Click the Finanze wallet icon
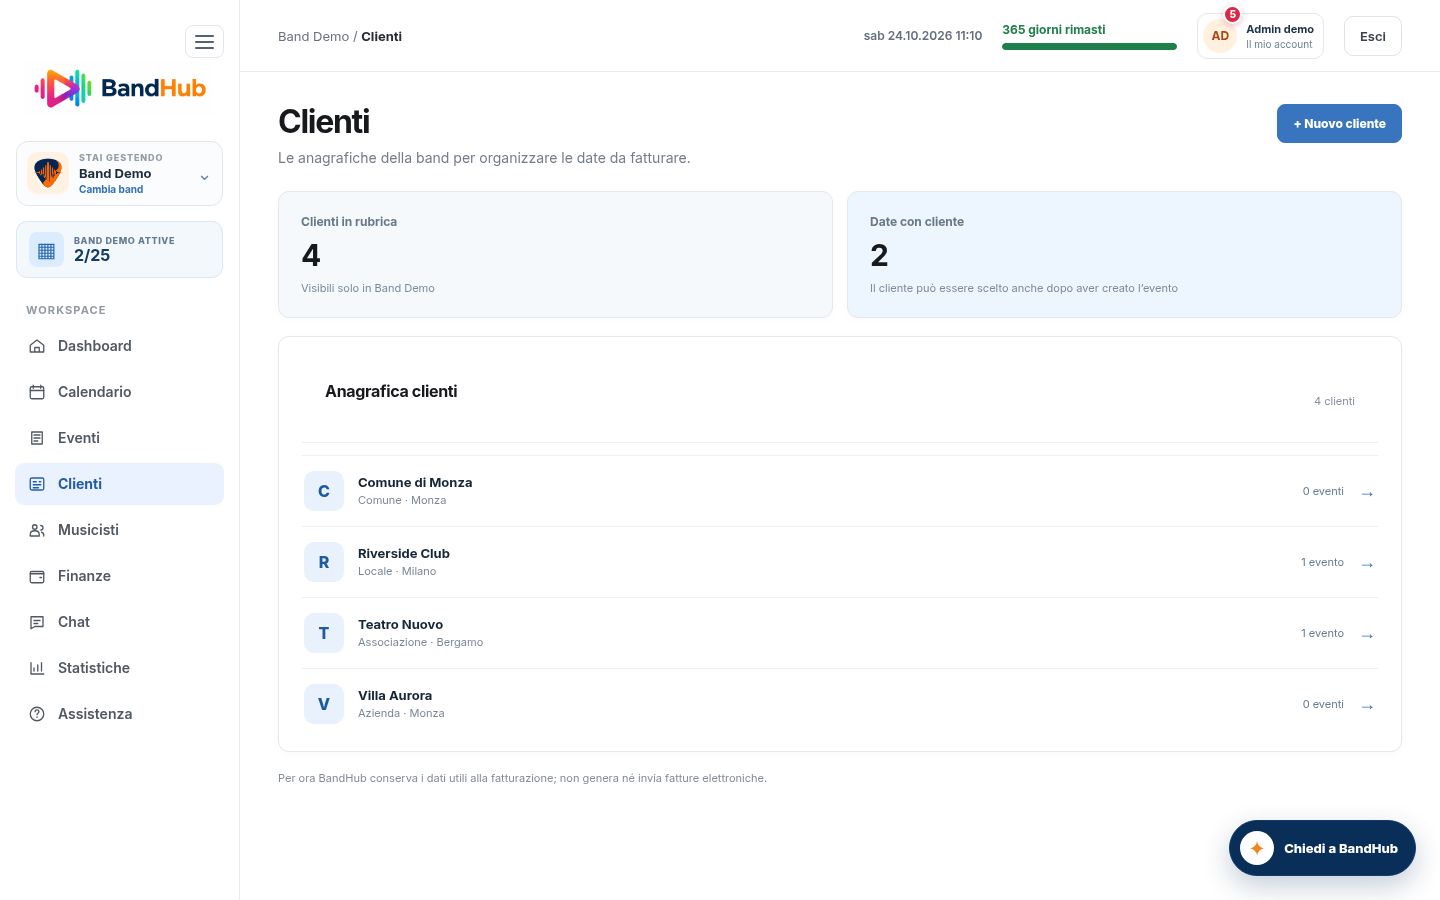Screen dimensions: 1440x900 pyautogui.click(x=37, y=576)
